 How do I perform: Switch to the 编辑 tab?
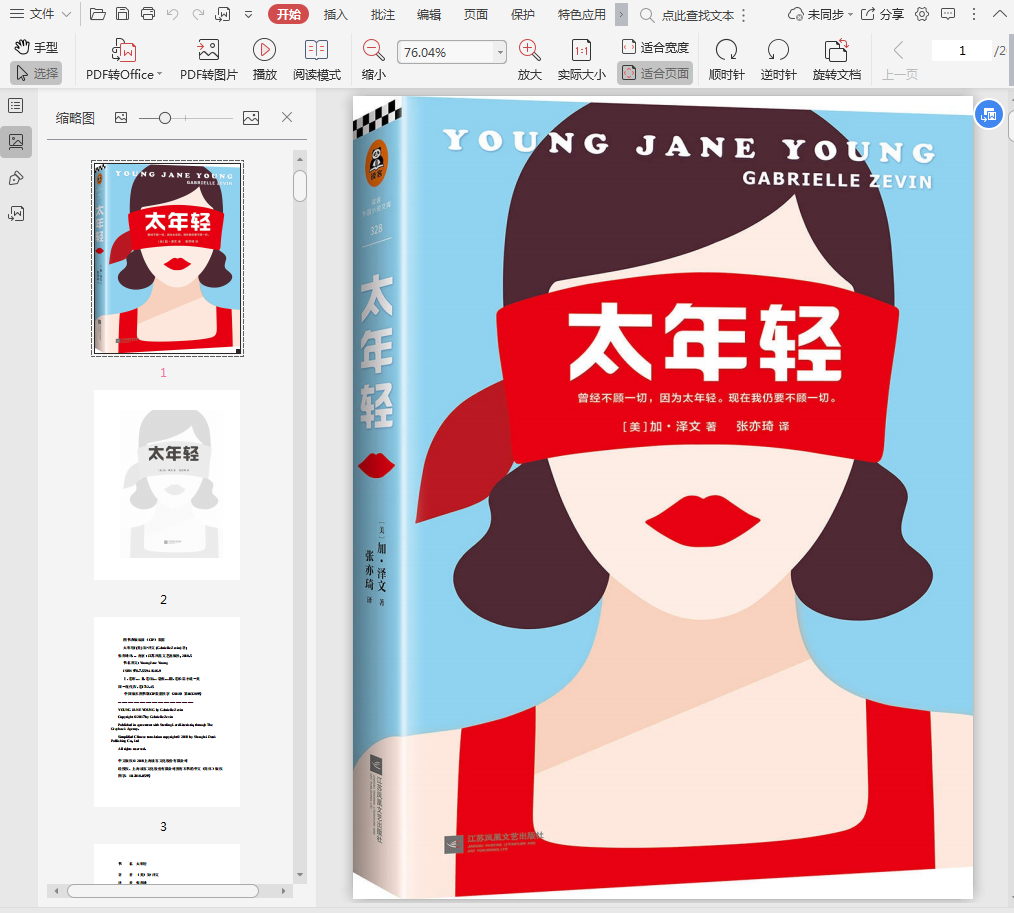coord(429,14)
